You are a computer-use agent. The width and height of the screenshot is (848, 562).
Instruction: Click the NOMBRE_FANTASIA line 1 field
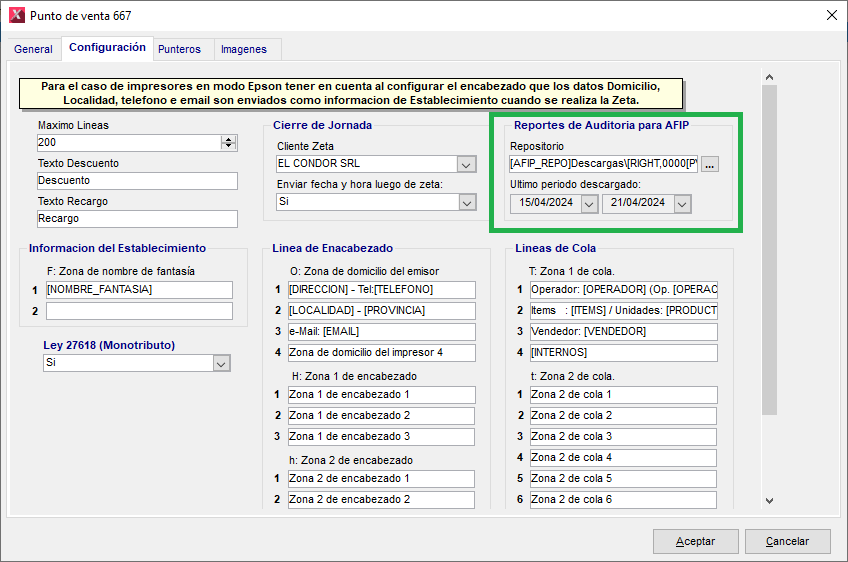click(138, 290)
